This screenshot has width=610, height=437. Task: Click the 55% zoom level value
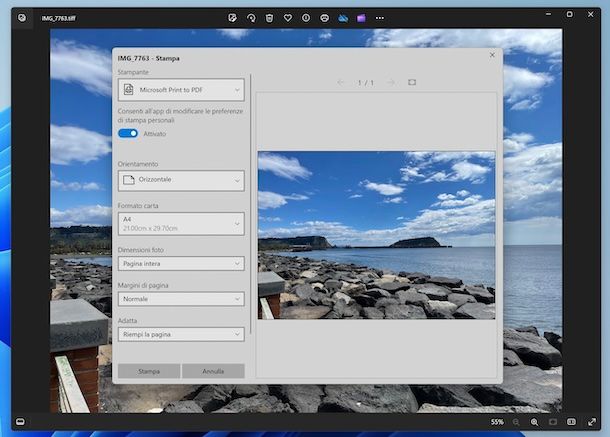(x=497, y=422)
